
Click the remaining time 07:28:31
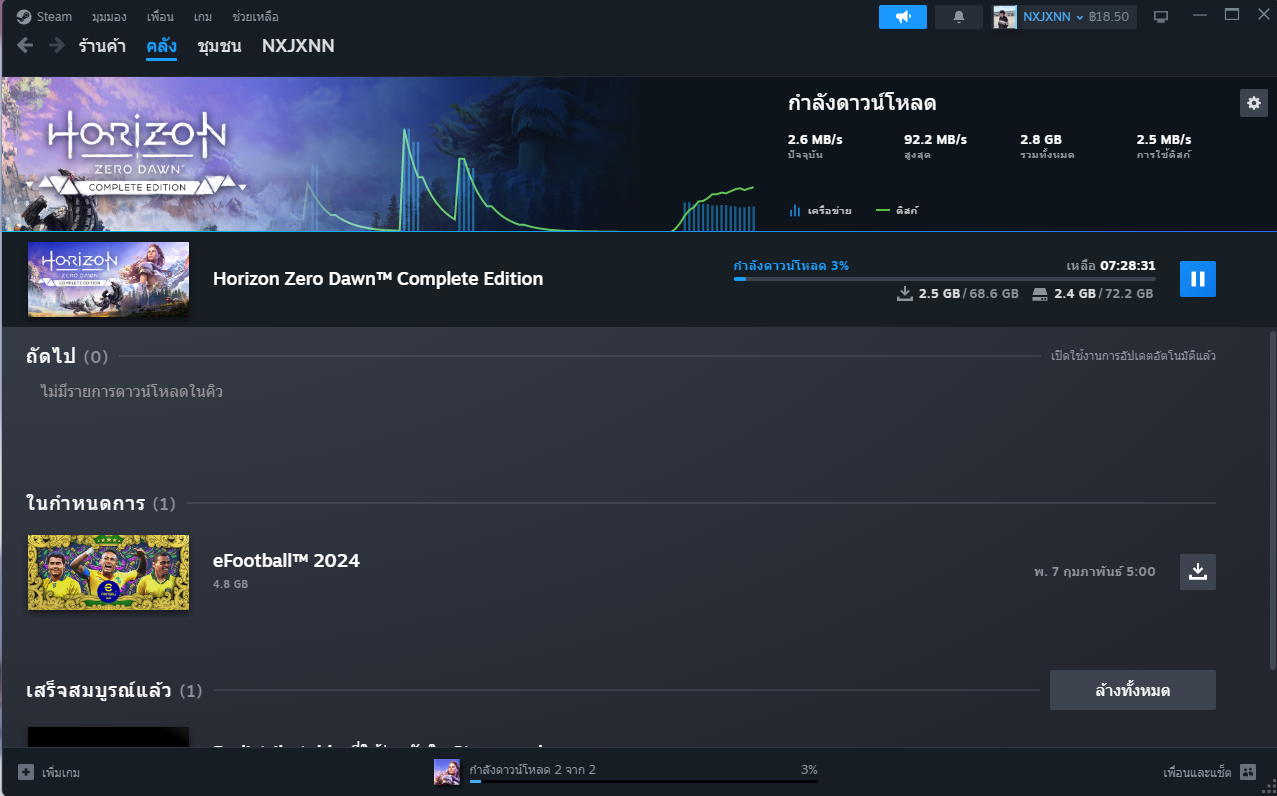pos(1128,266)
